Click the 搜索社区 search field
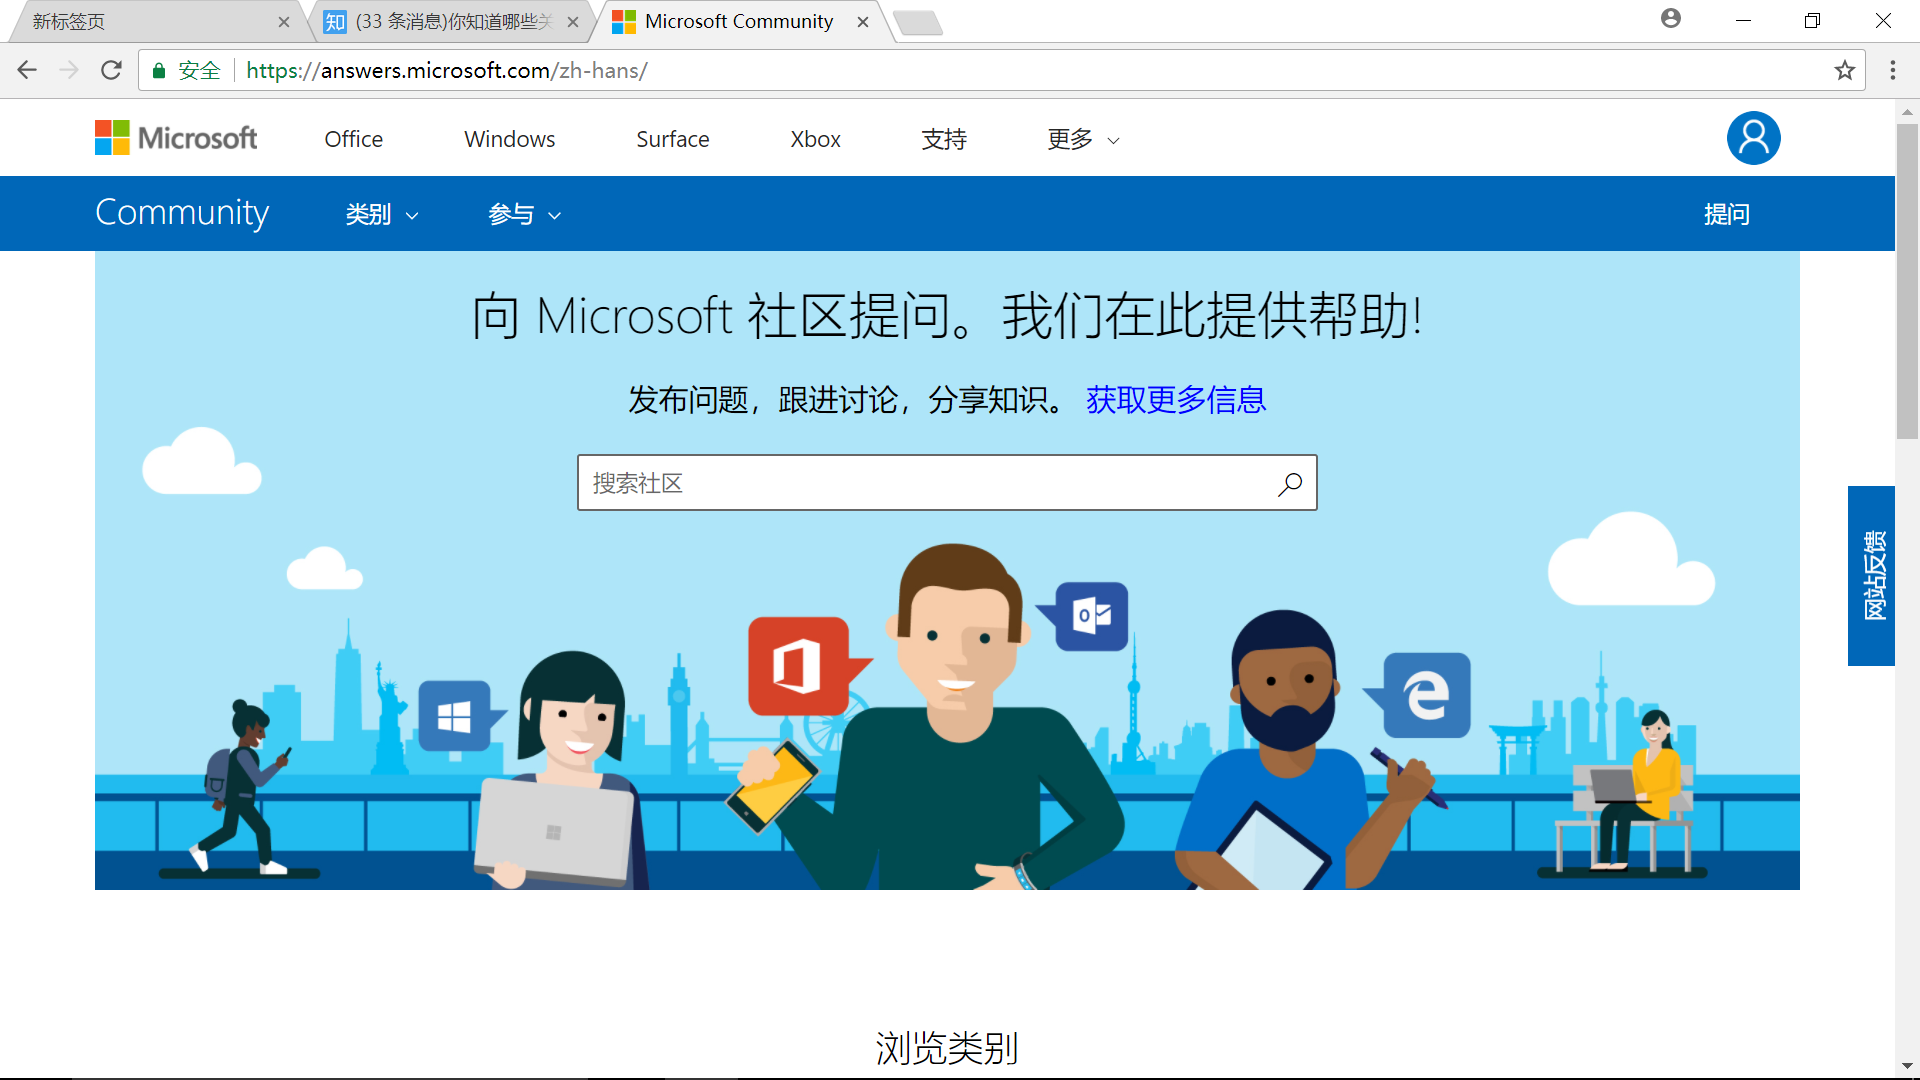This screenshot has width=1920, height=1080. click(925, 484)
